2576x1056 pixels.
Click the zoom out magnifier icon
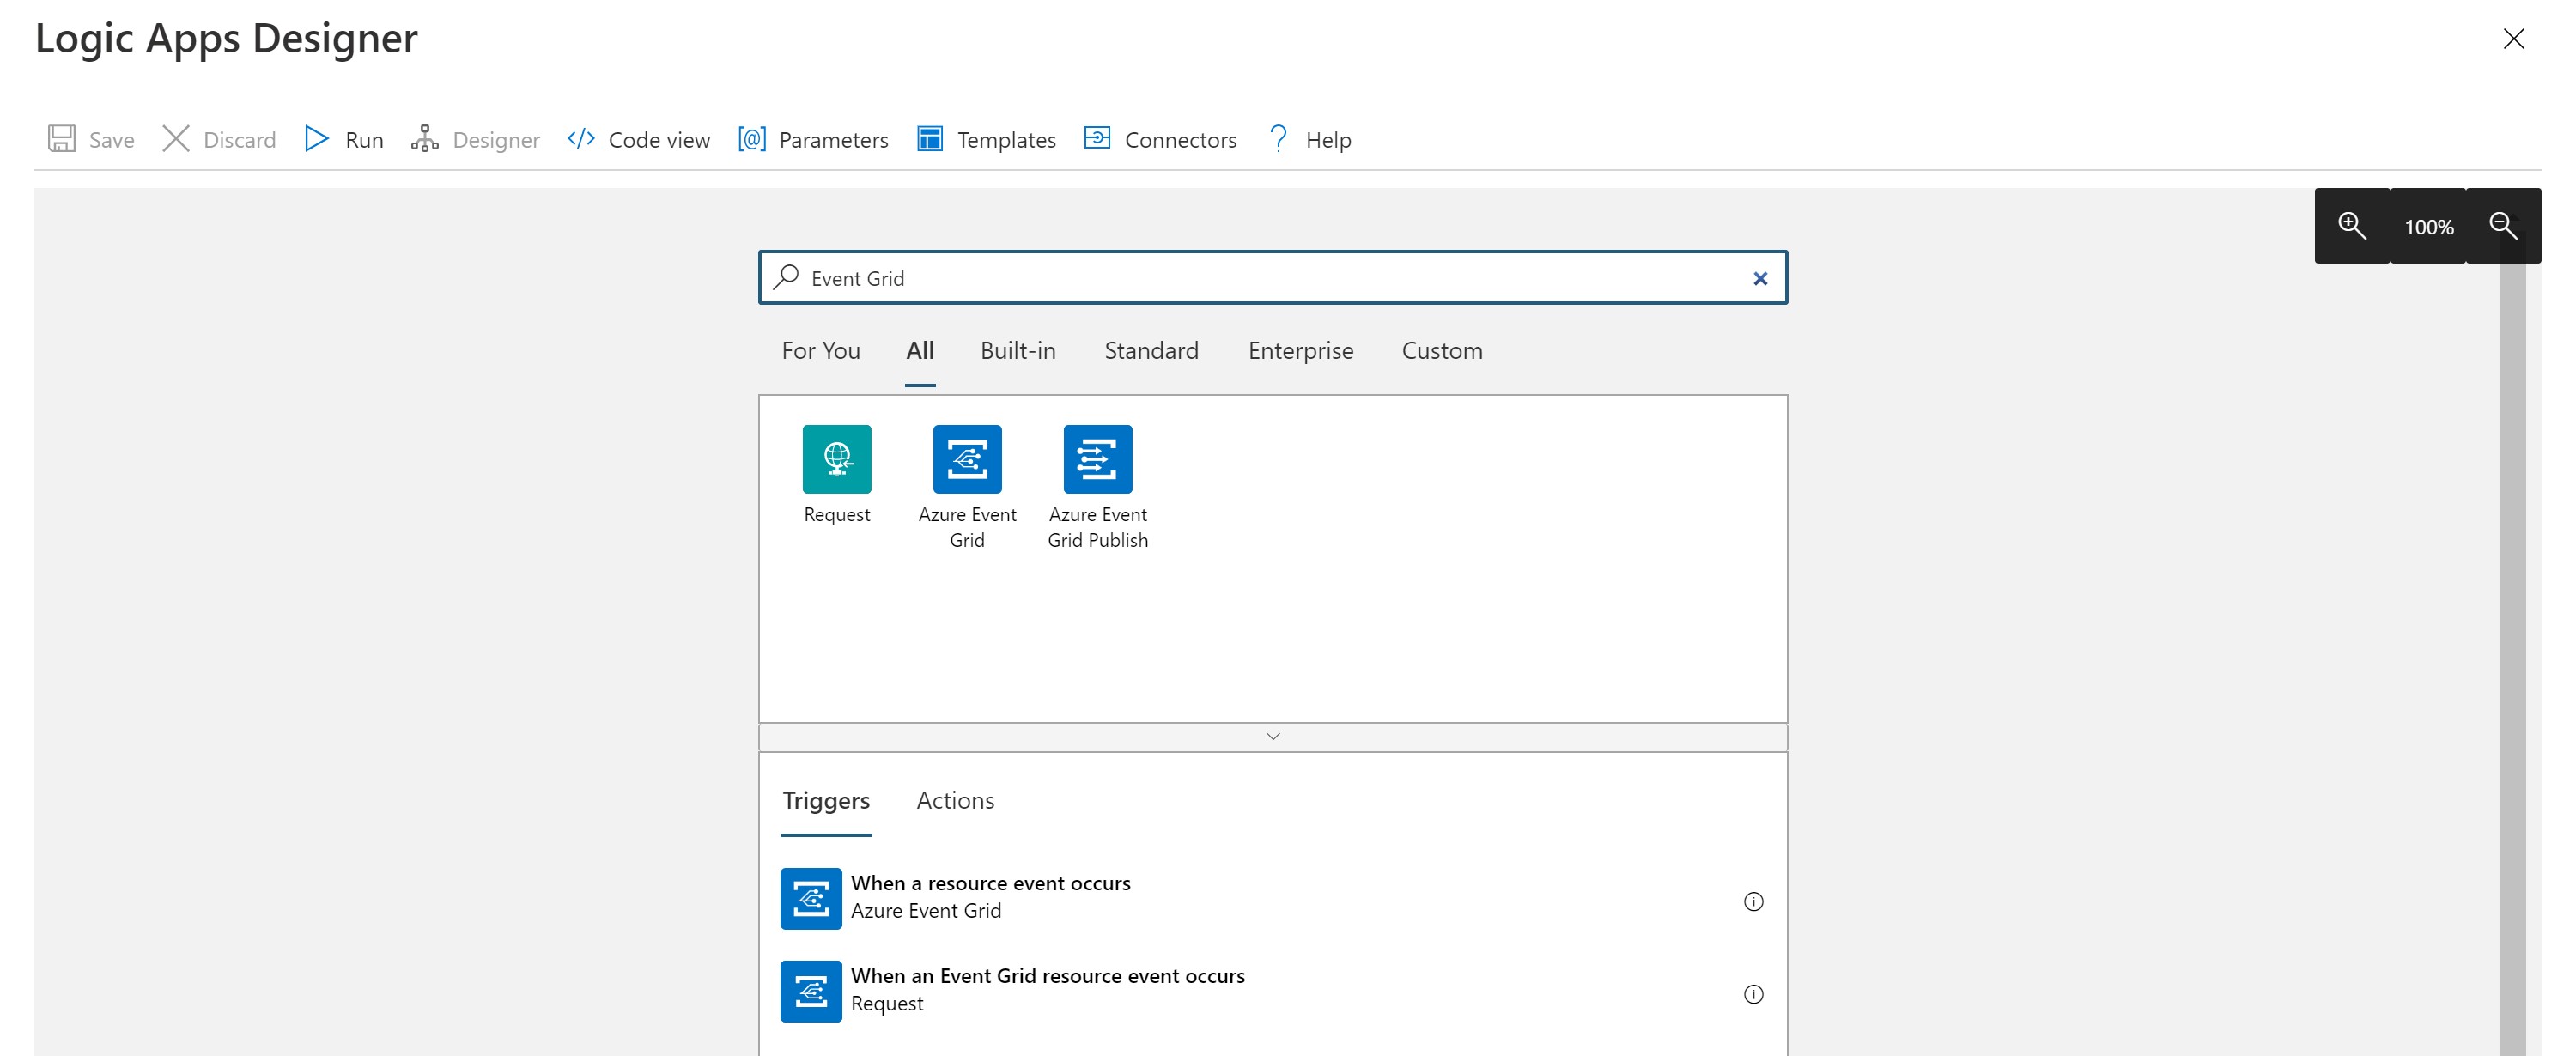[2502, 226]
